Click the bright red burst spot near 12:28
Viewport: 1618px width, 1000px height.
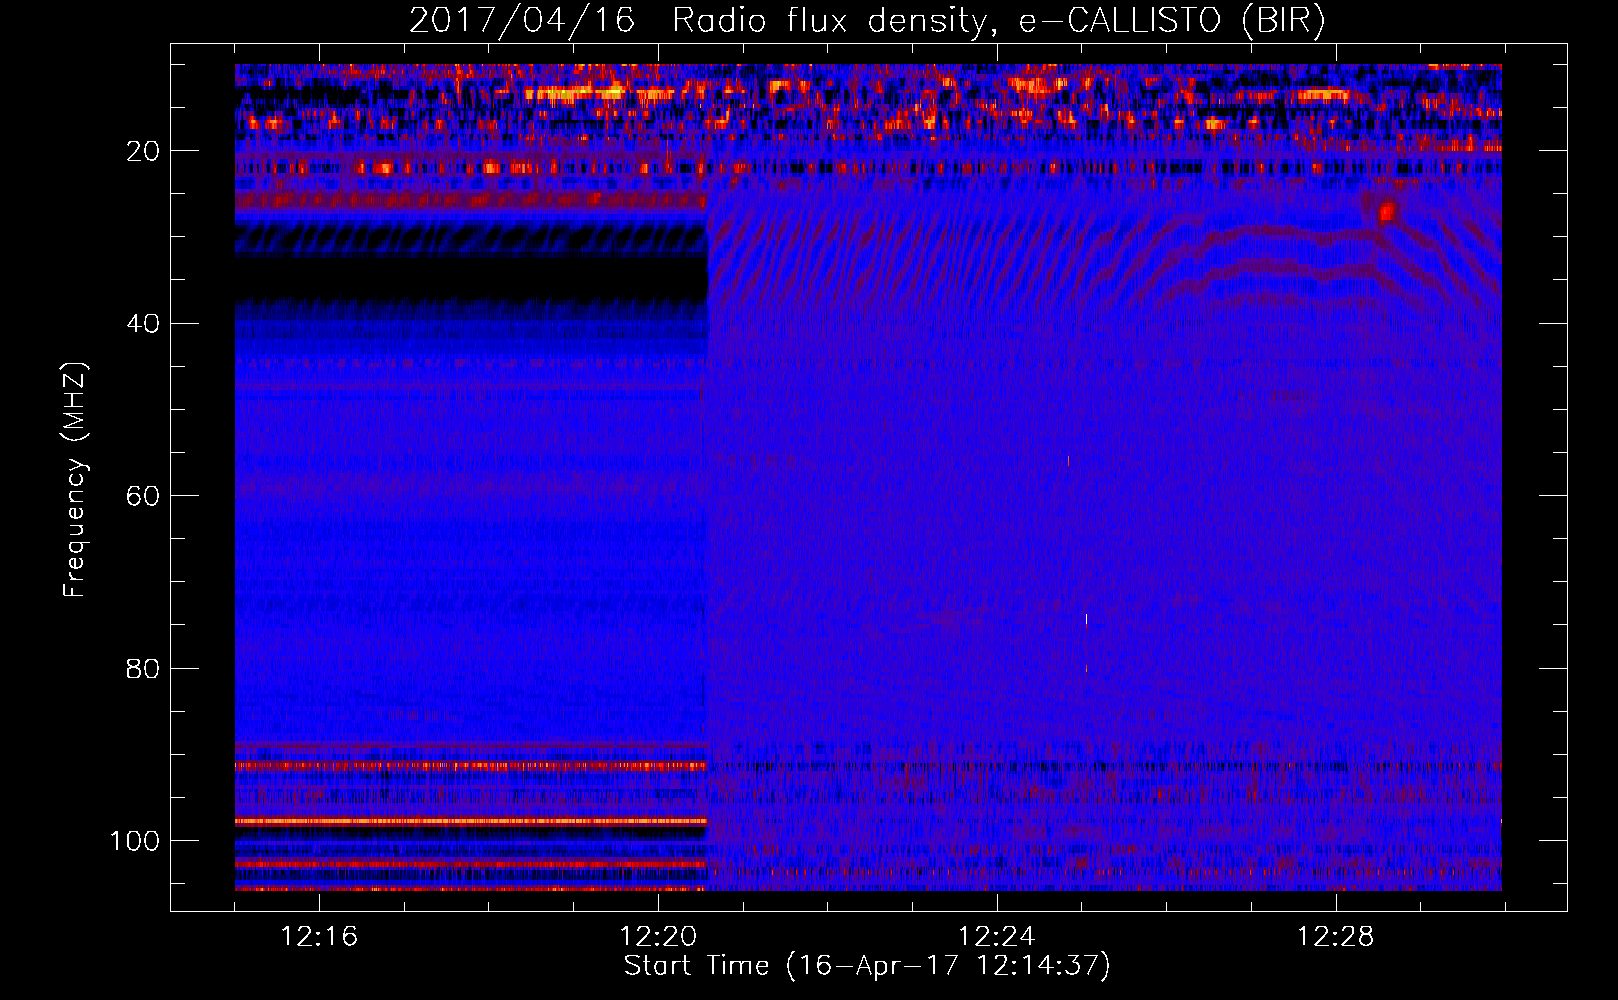click(x=1386, y=212)
